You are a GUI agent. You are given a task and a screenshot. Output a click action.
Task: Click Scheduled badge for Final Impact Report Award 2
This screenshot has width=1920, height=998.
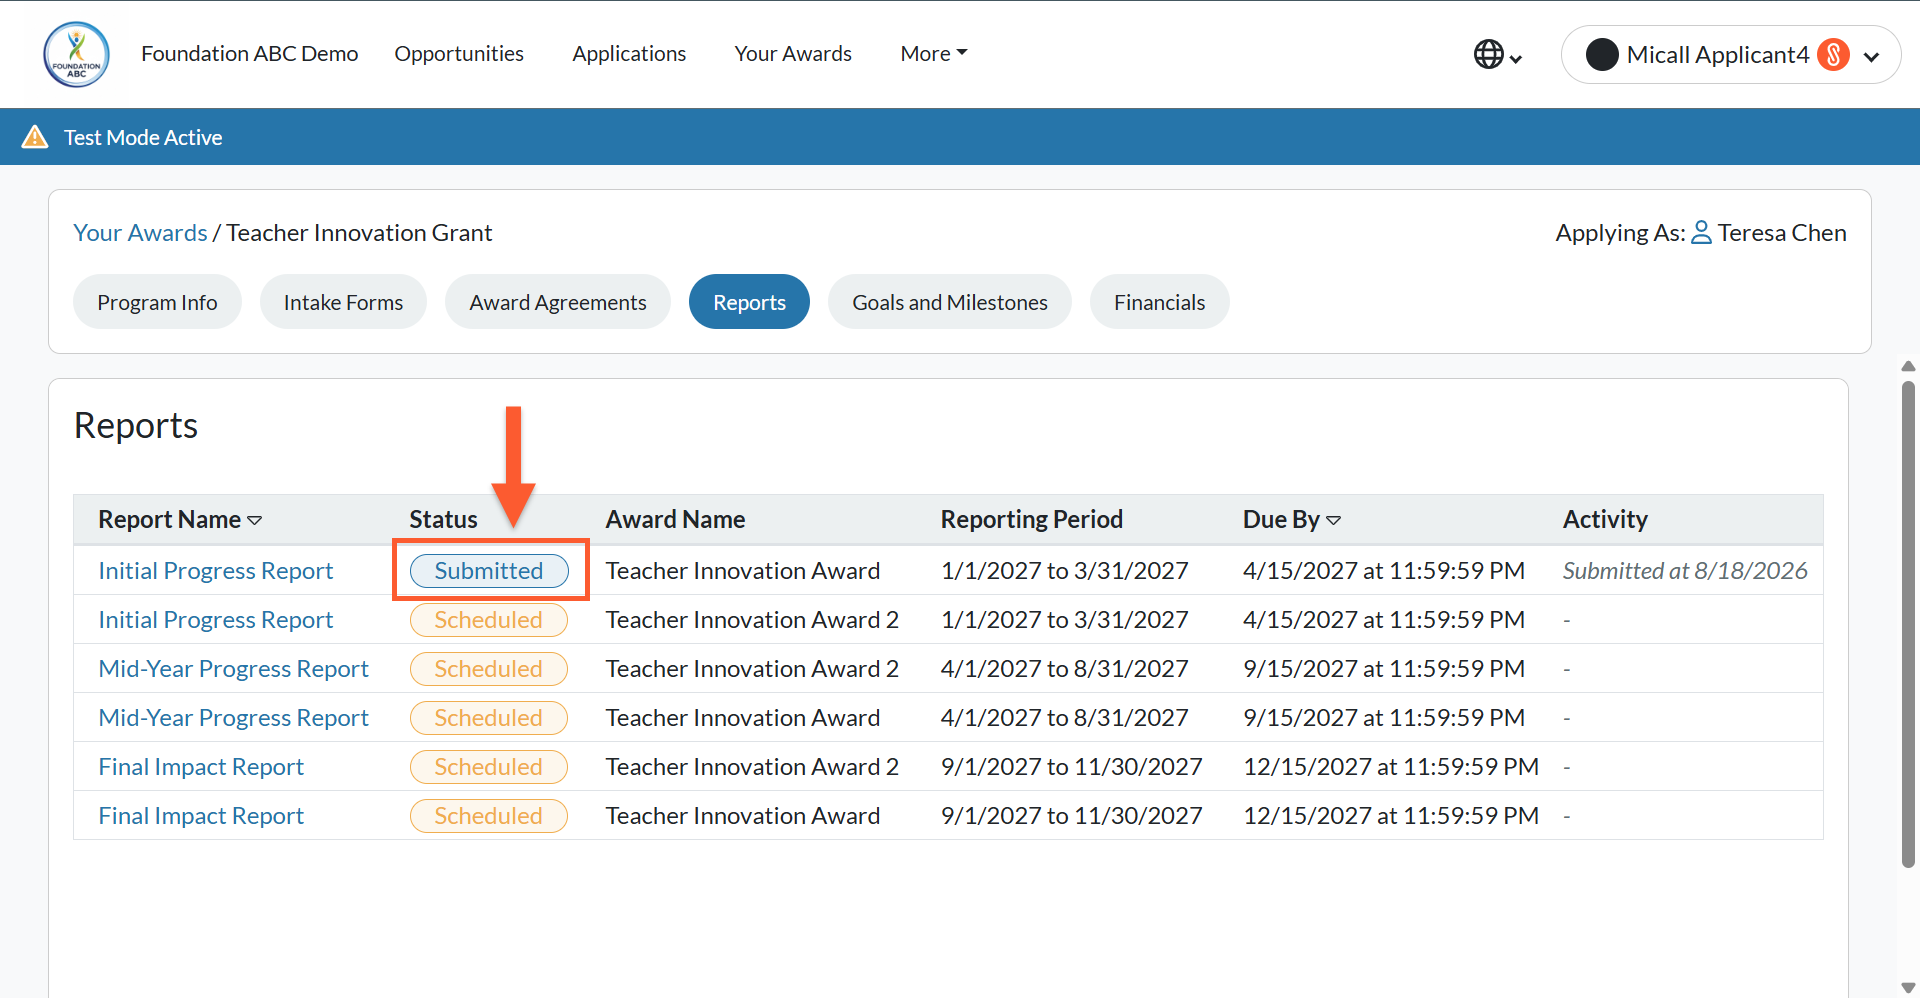[489, 767]
